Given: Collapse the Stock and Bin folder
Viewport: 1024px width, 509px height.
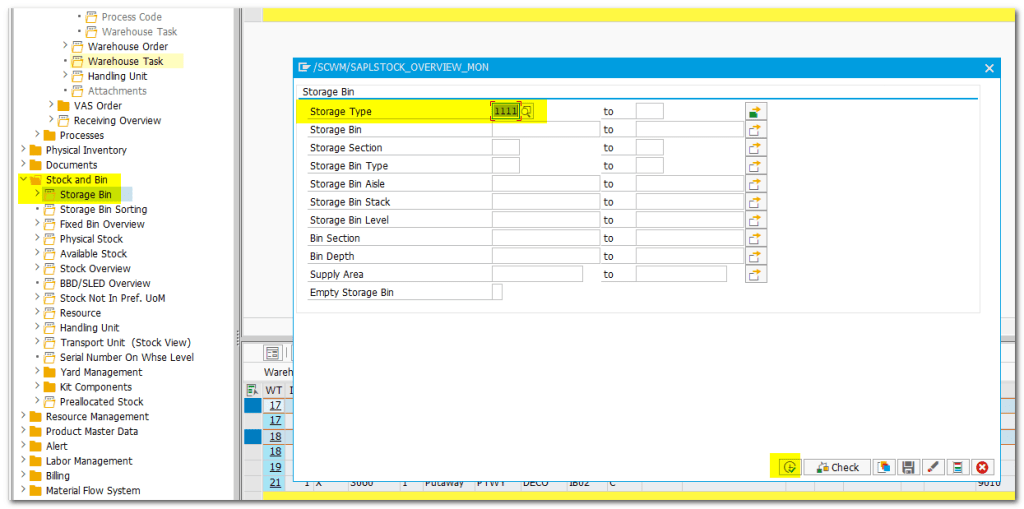Looking at the screenshot, I should coord(24,180).
